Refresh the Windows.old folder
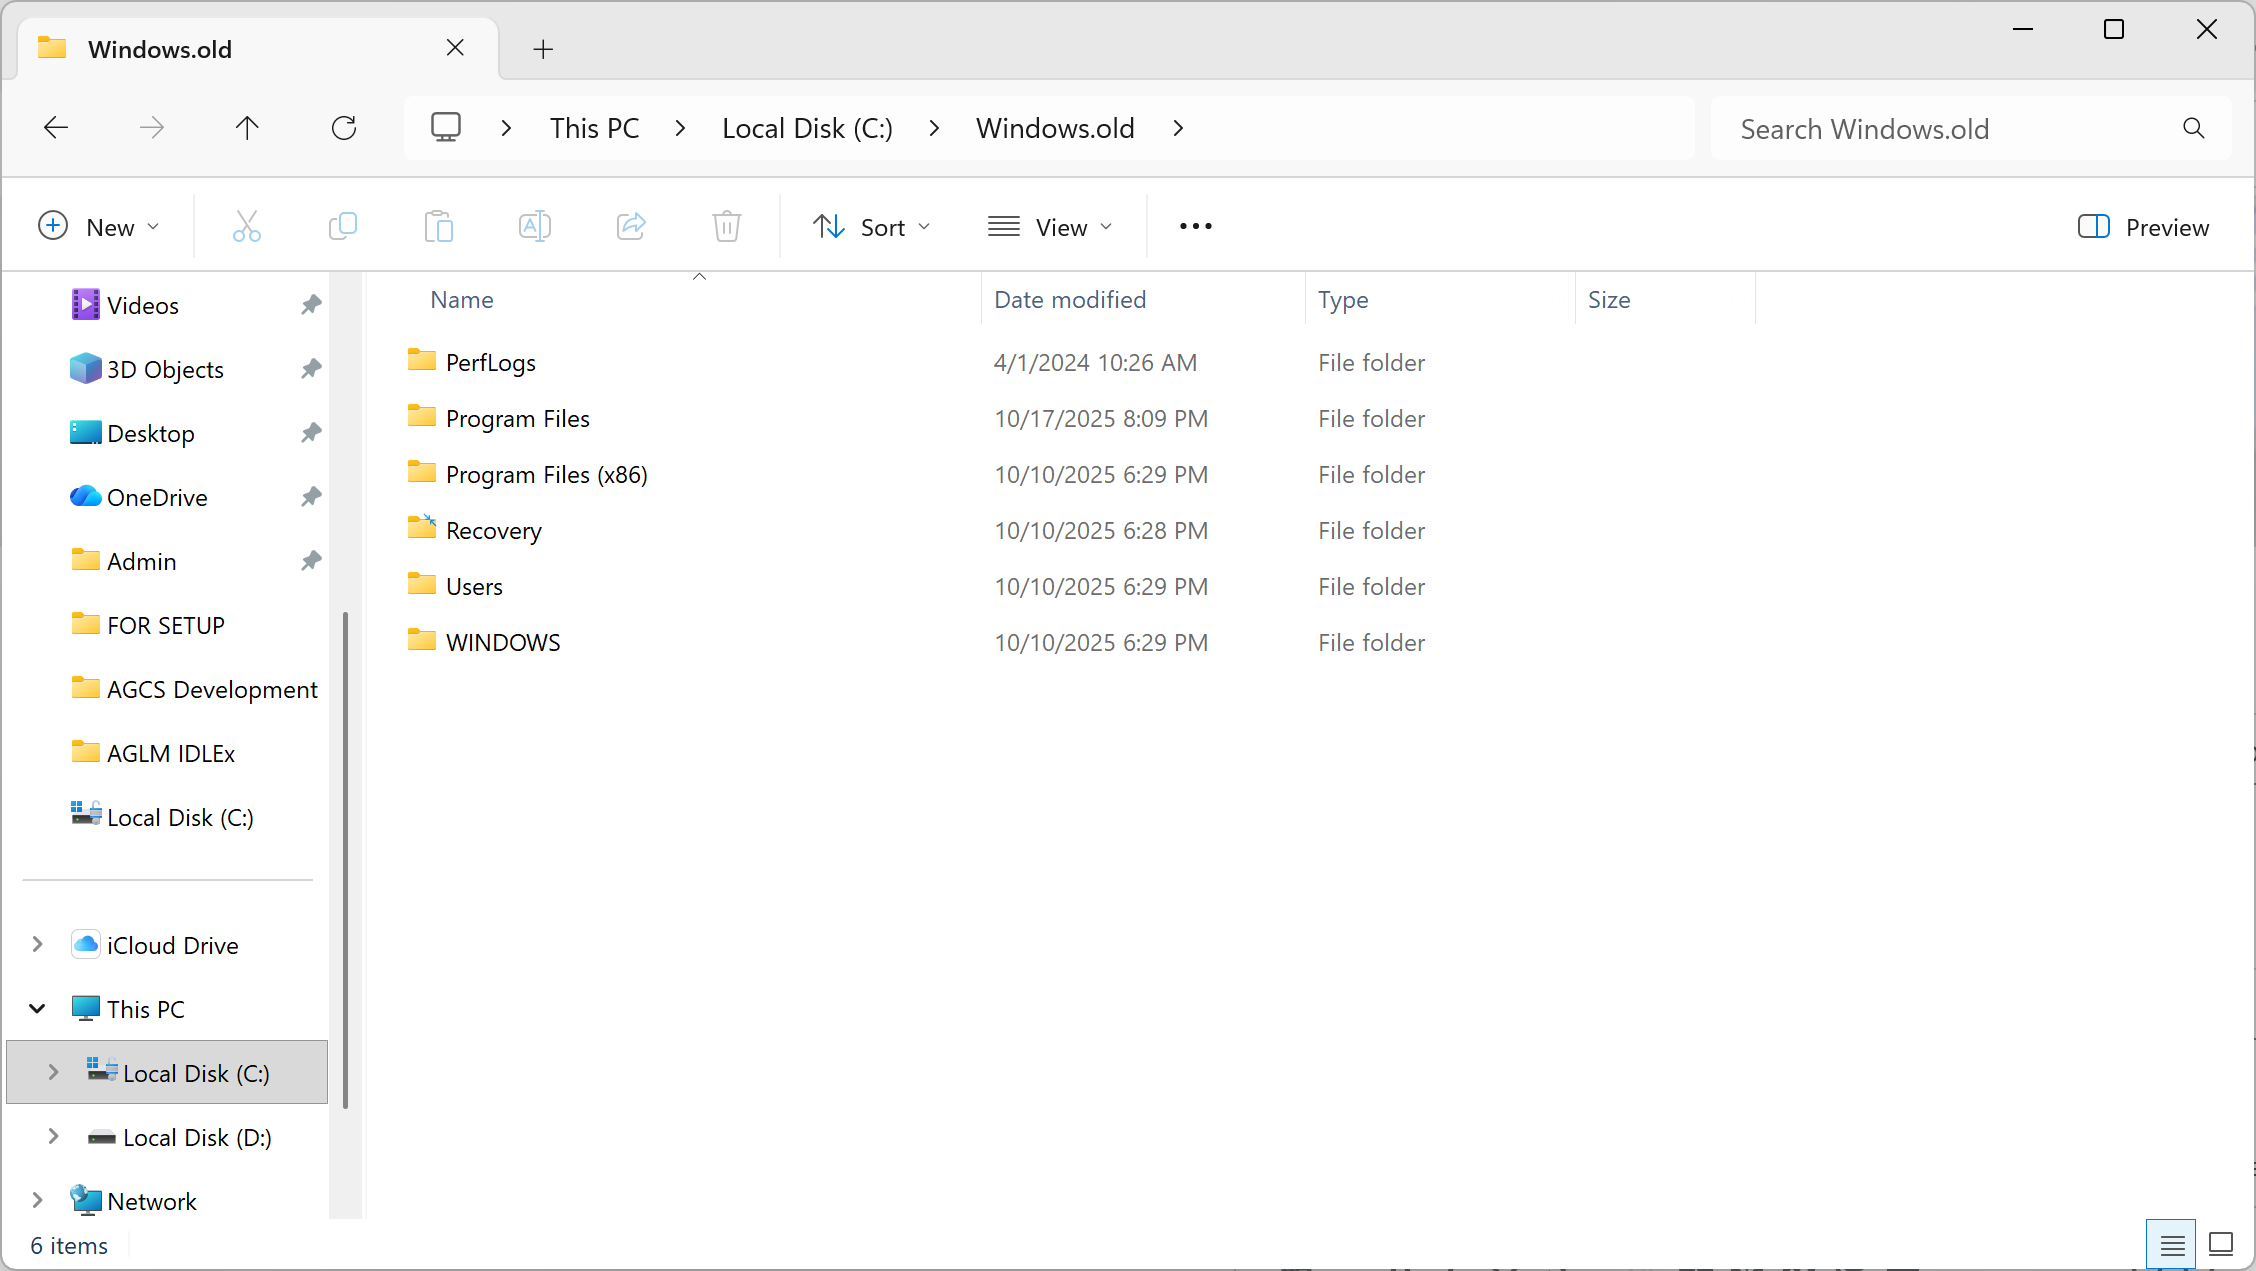The width and height of the screenshot is (2256, 1271). coord(344,128)
